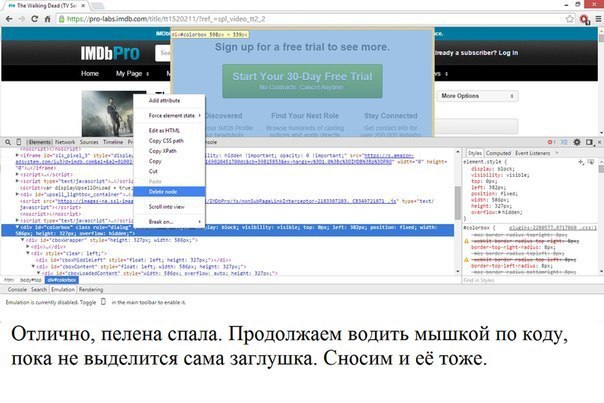Click the browser forward arrow
Image resolution: width=604 pixels, height=403 pixels.
point(22,18)
